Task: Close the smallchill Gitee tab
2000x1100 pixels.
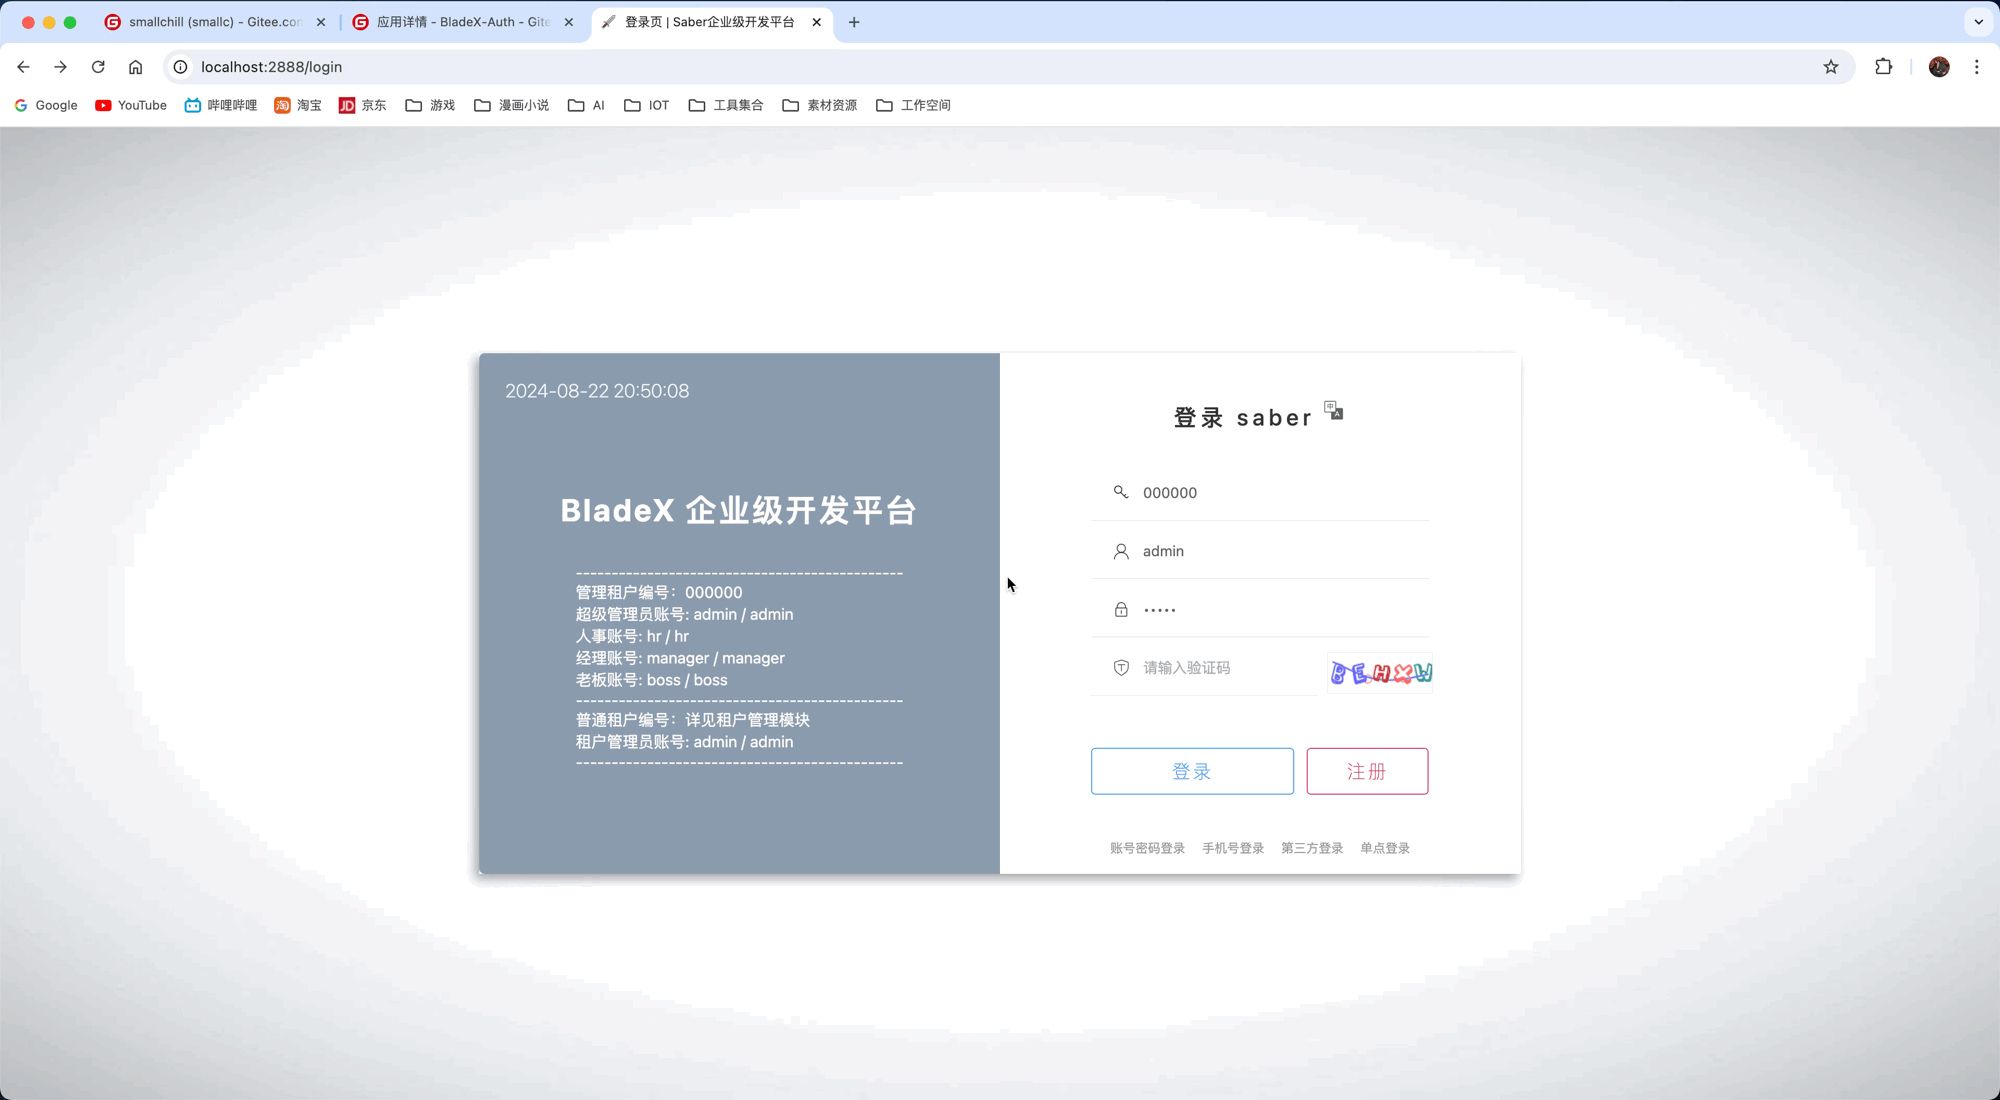Action: [x=321, y=22]
